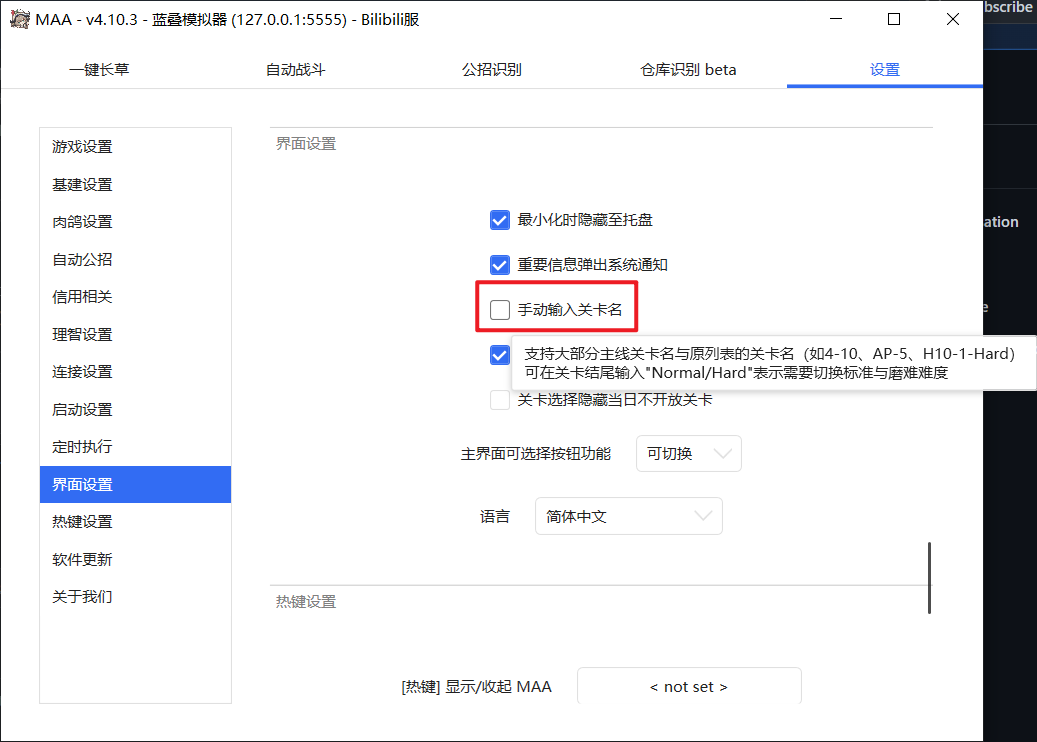Image resolution: width=1037 pixels, height=742 pixels.
Task: Close the MAA window
Action: point(952,19)
